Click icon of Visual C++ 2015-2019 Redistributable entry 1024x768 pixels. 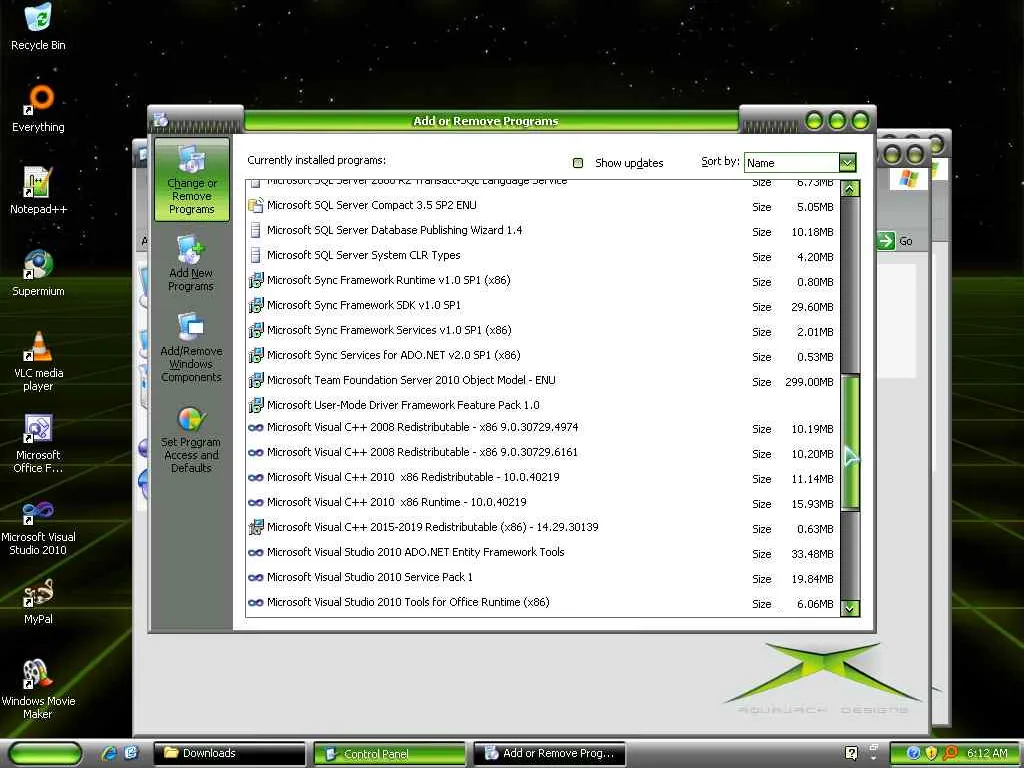tap(255, 527)
